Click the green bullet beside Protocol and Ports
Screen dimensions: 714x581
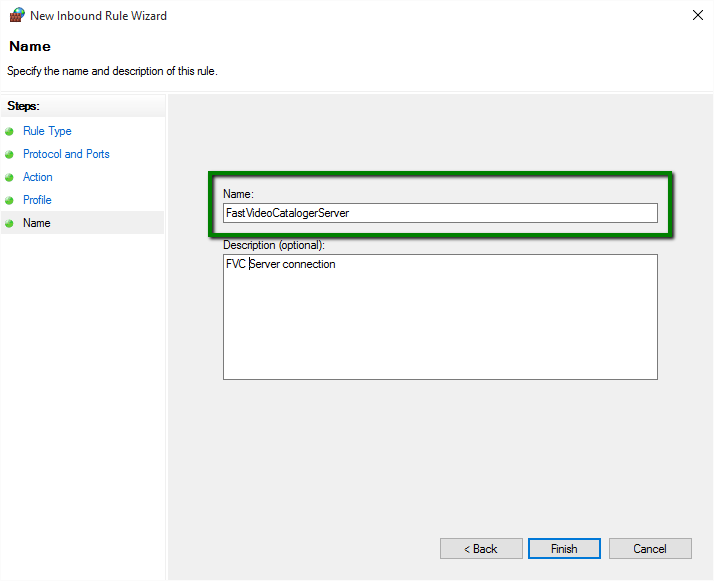[10, 154]
